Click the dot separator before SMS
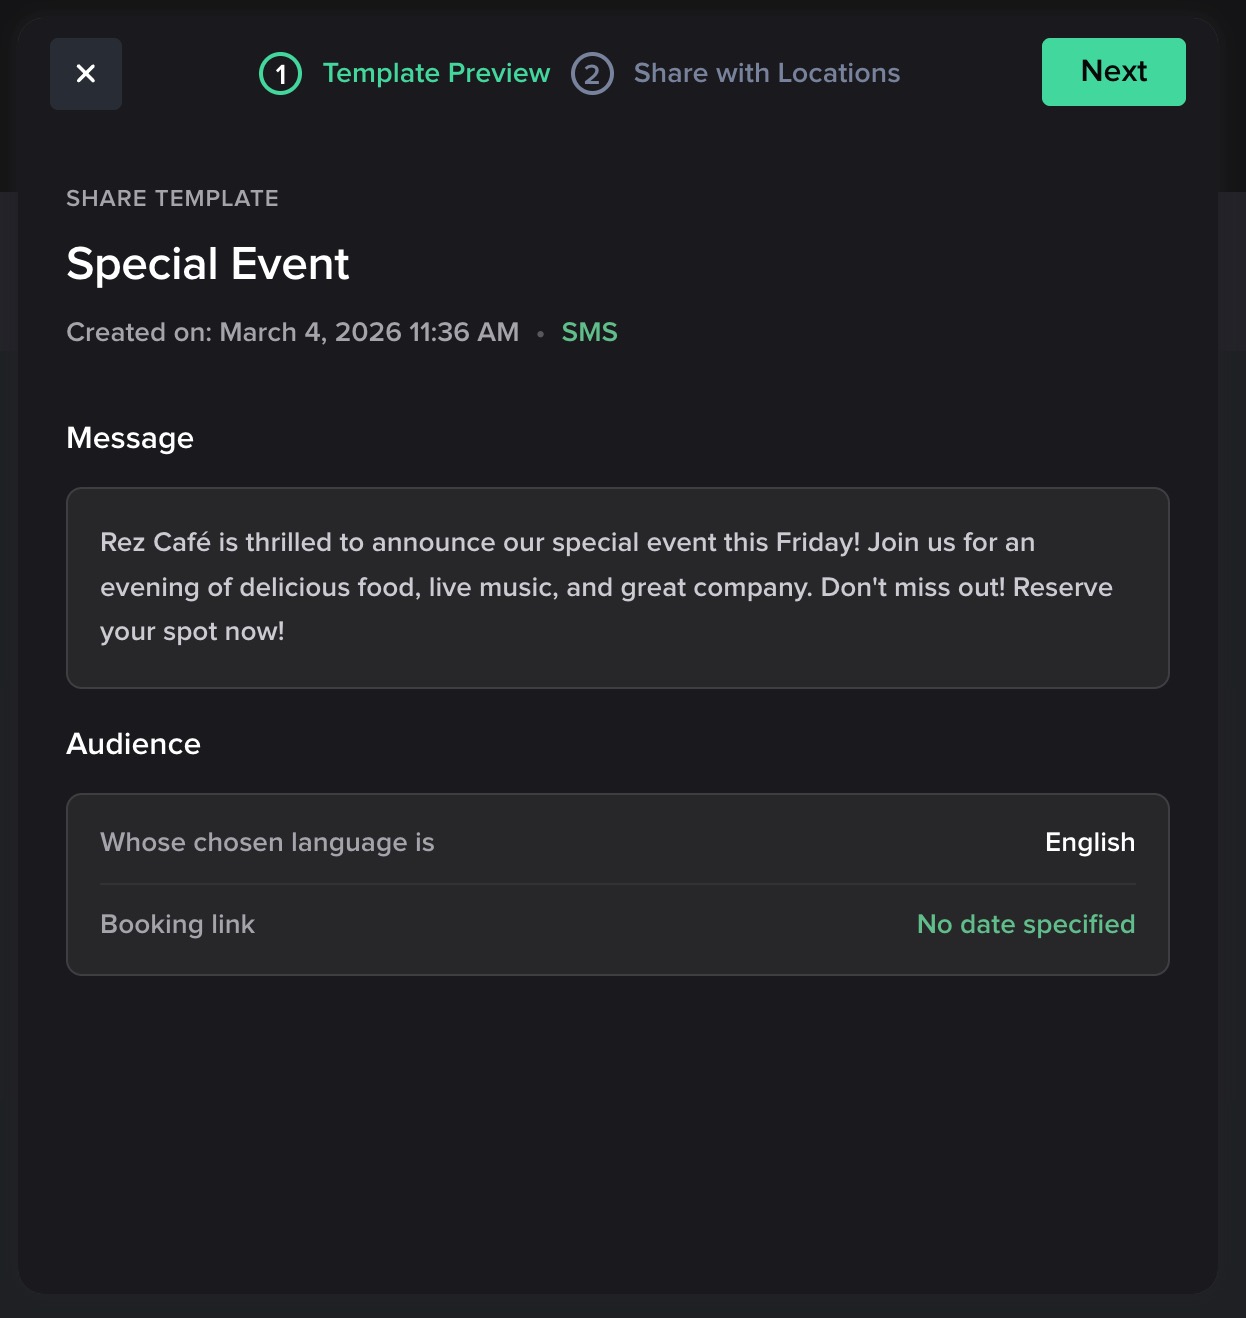 tap(540, 334)
